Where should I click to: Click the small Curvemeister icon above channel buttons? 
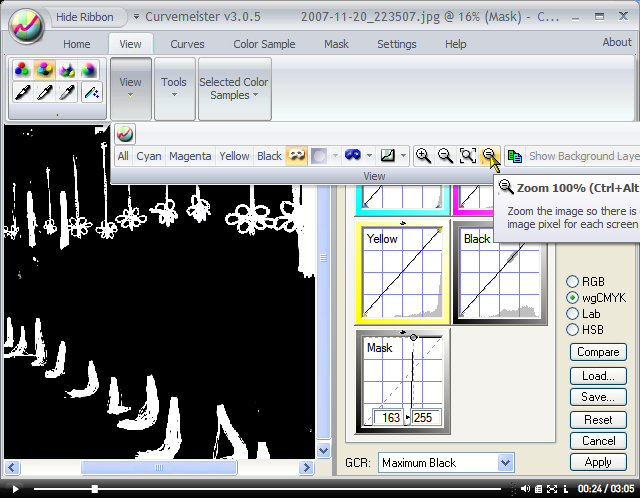pos(125,134)
